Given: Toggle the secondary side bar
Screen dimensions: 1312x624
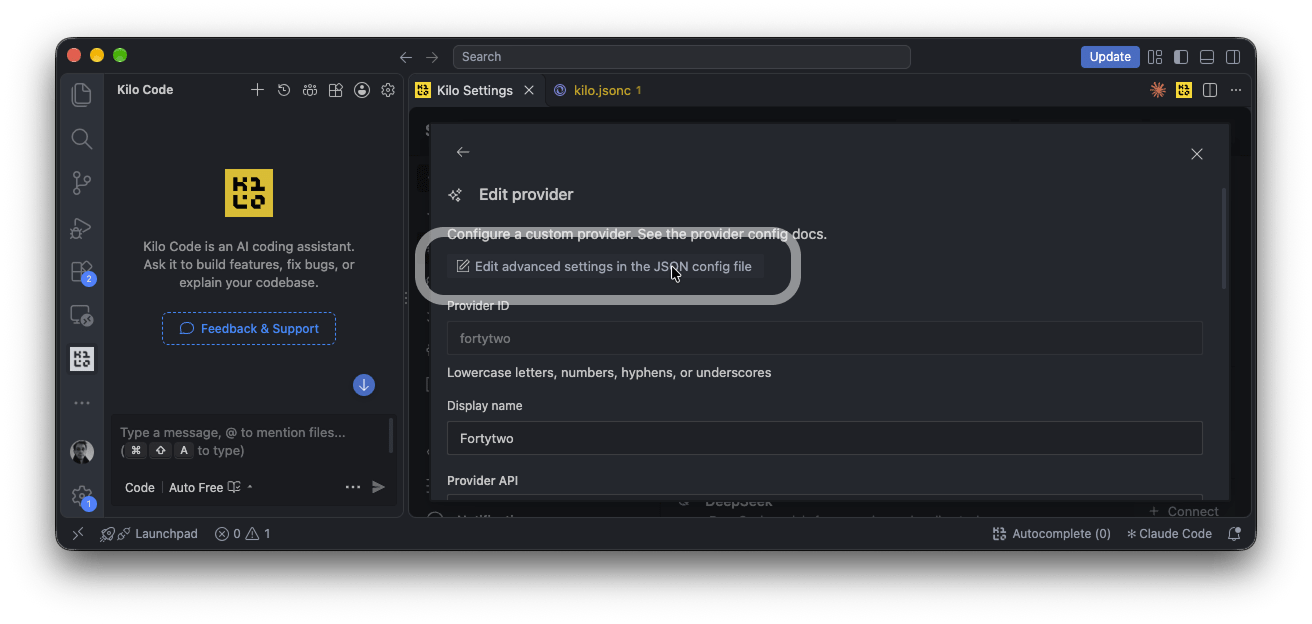Looking at the screenshot, I should [1234, 57].
